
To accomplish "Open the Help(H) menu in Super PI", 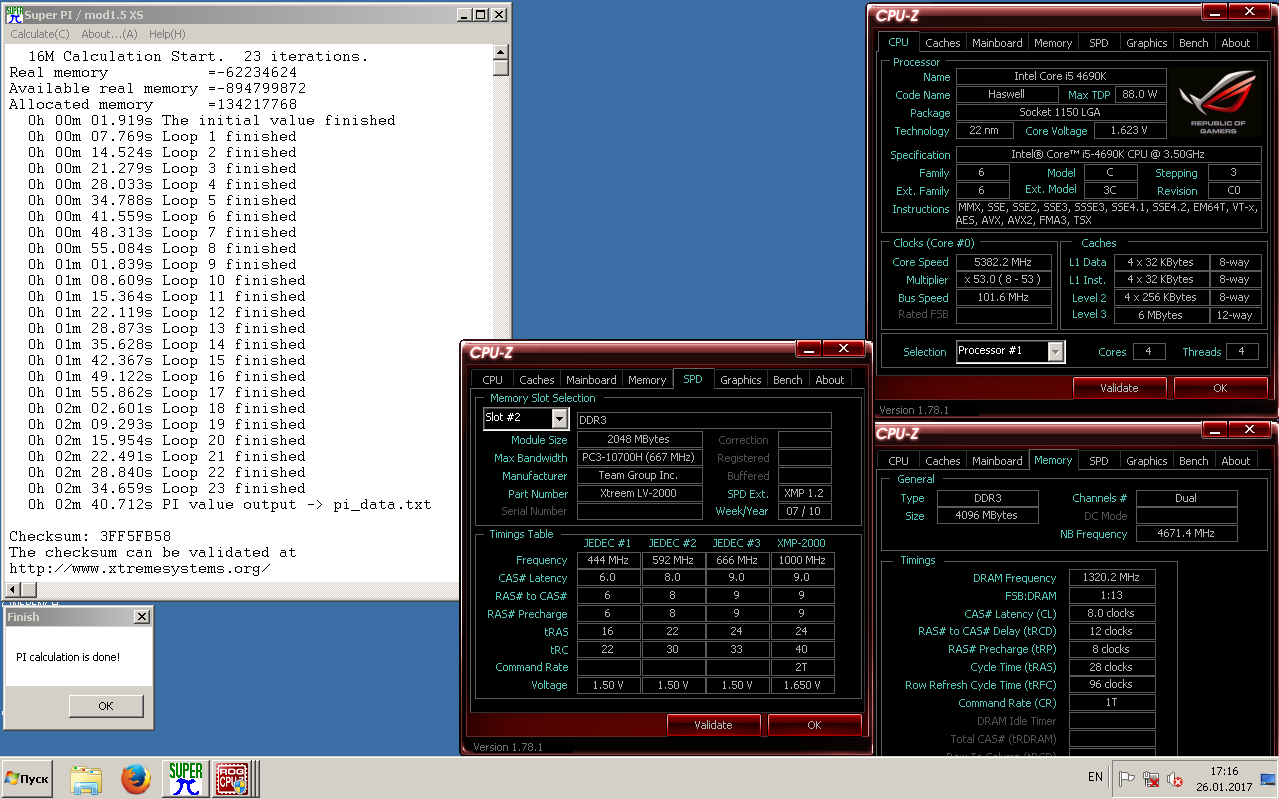I will (167, 34).
